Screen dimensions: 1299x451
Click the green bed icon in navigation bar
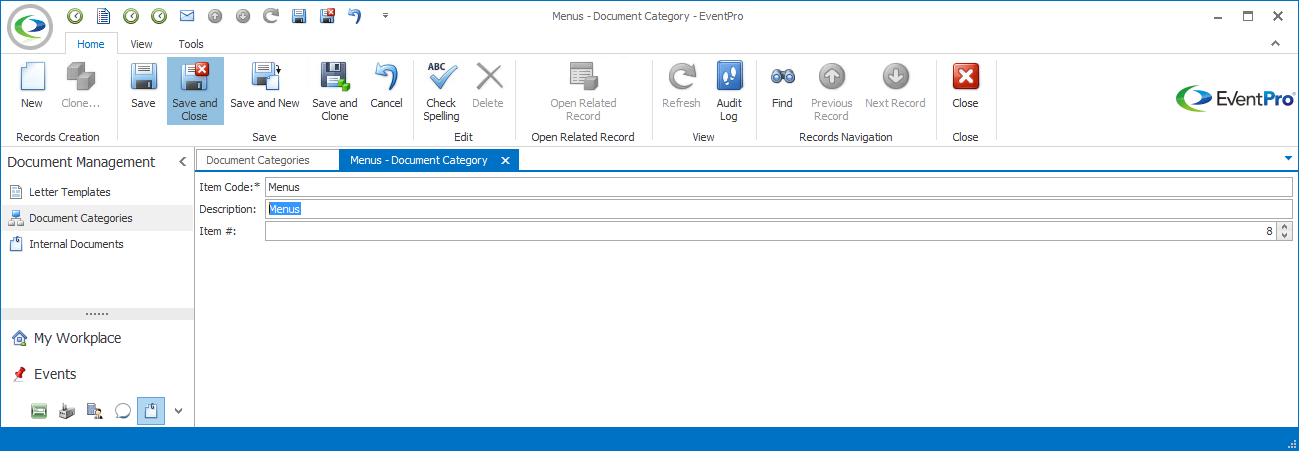[x=39, y=410]
